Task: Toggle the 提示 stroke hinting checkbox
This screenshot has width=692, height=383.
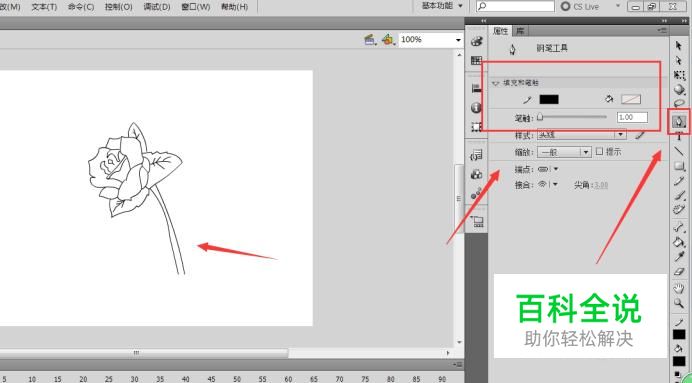Action: (599, 151)
